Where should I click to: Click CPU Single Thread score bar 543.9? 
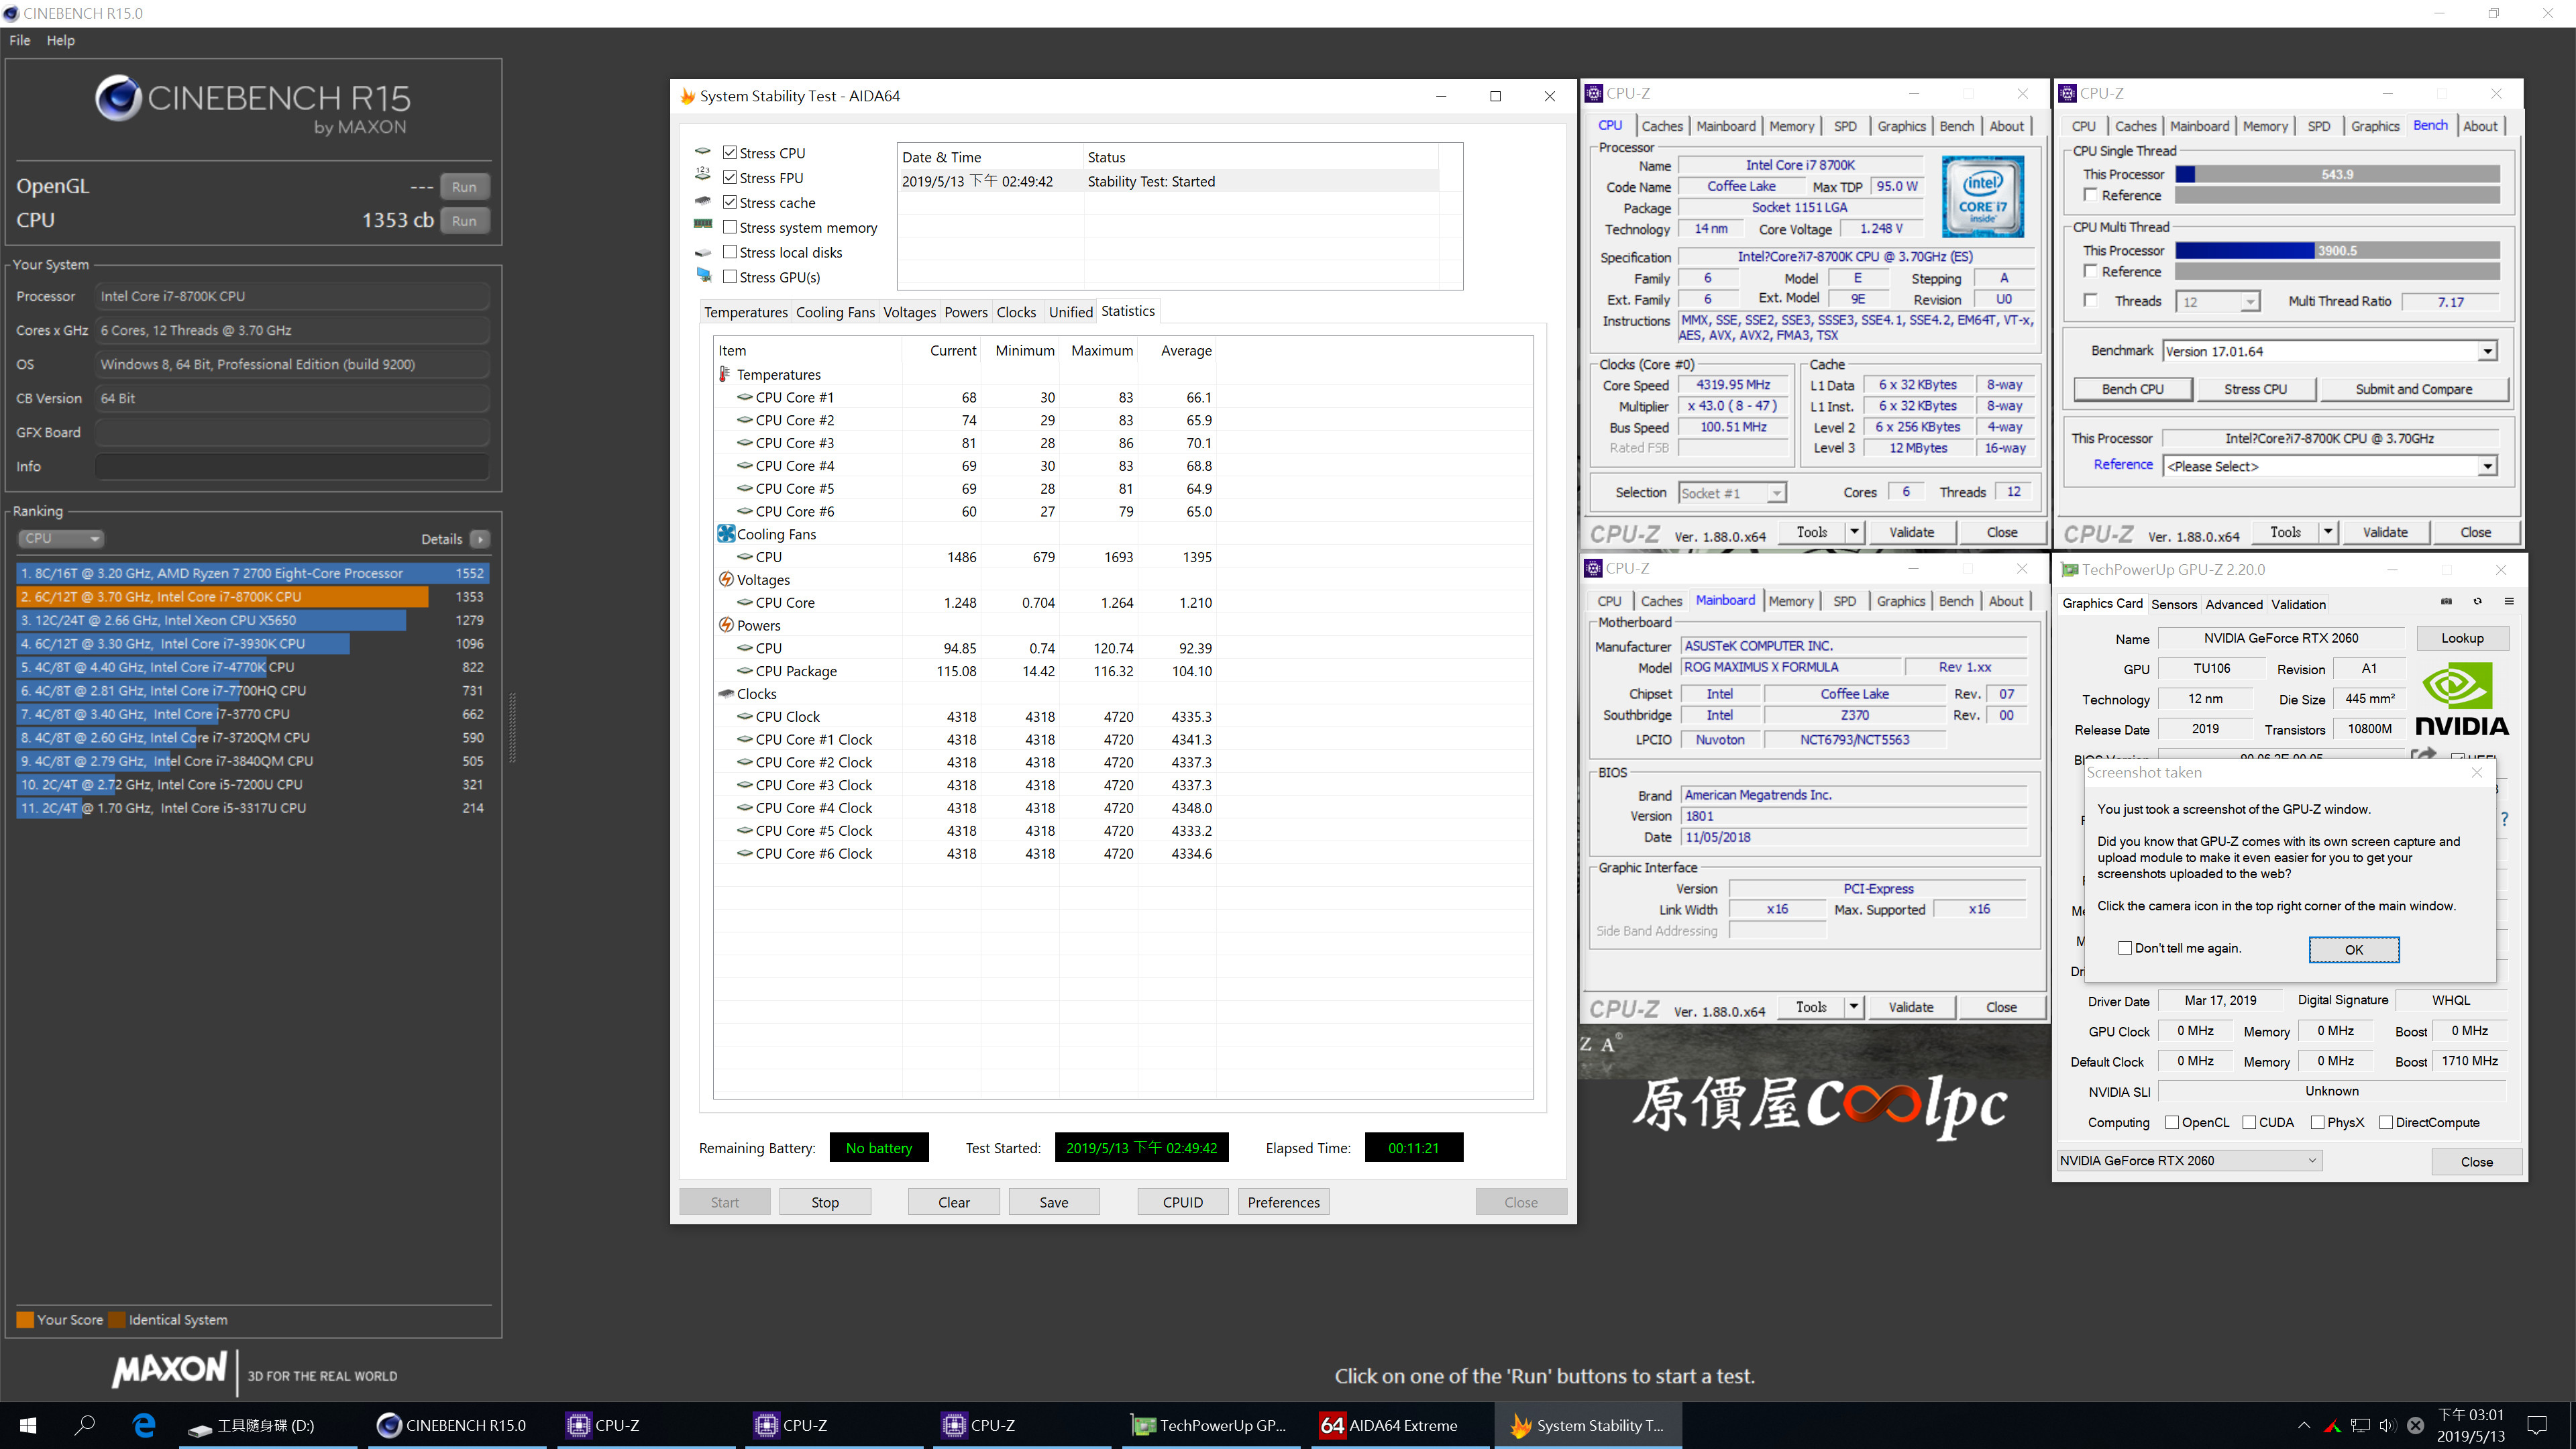click(2337, 174)
